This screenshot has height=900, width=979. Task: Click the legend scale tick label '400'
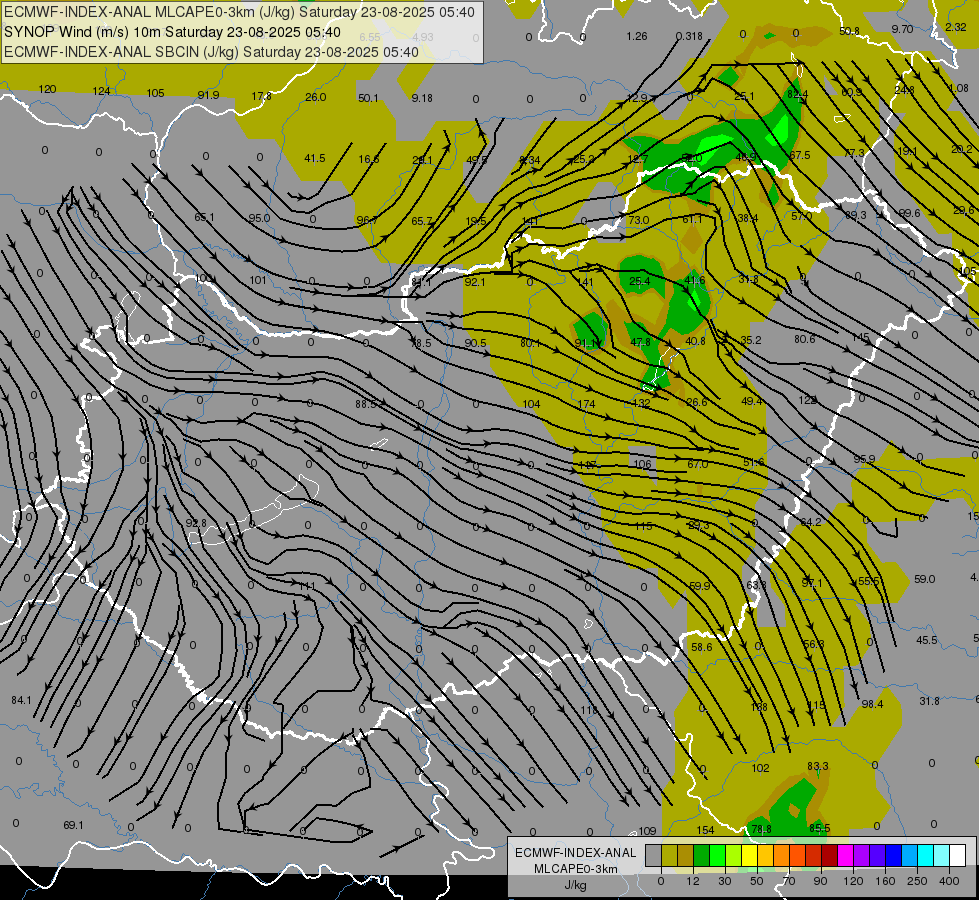[949, 881]
